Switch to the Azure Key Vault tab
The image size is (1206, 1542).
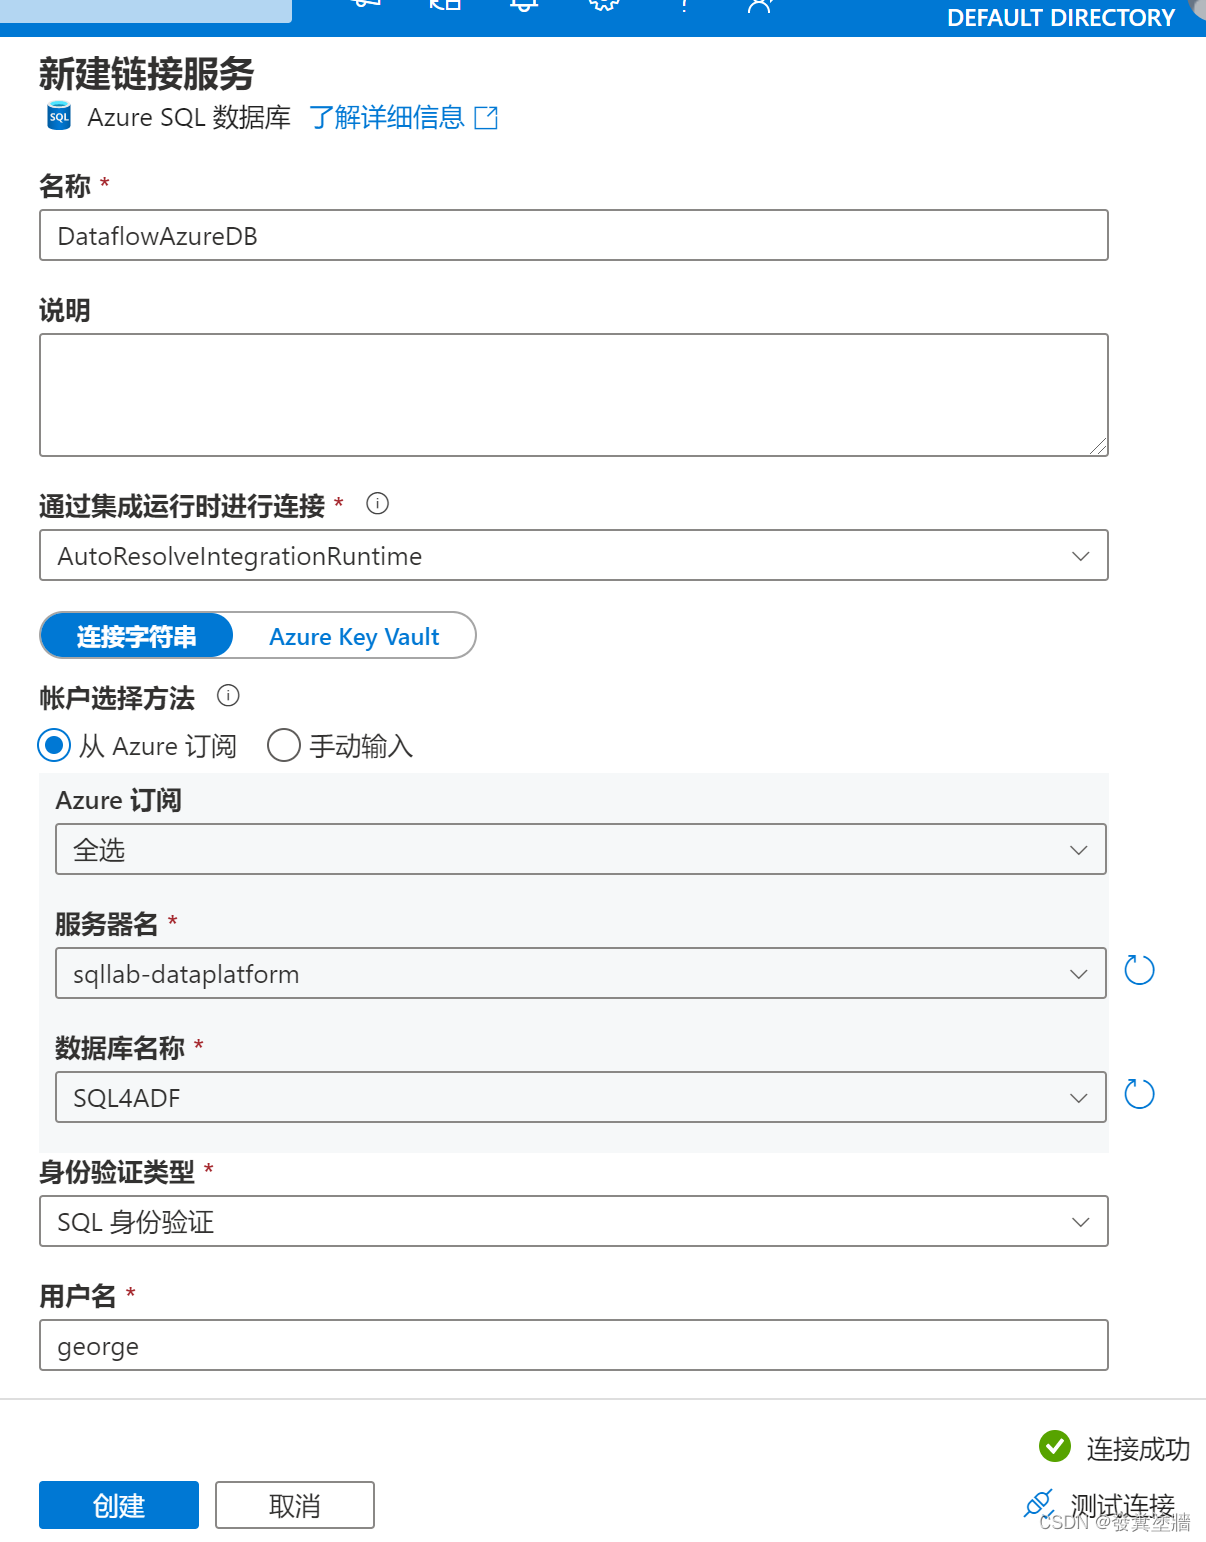pyautogui.click(x=353, y=636)
